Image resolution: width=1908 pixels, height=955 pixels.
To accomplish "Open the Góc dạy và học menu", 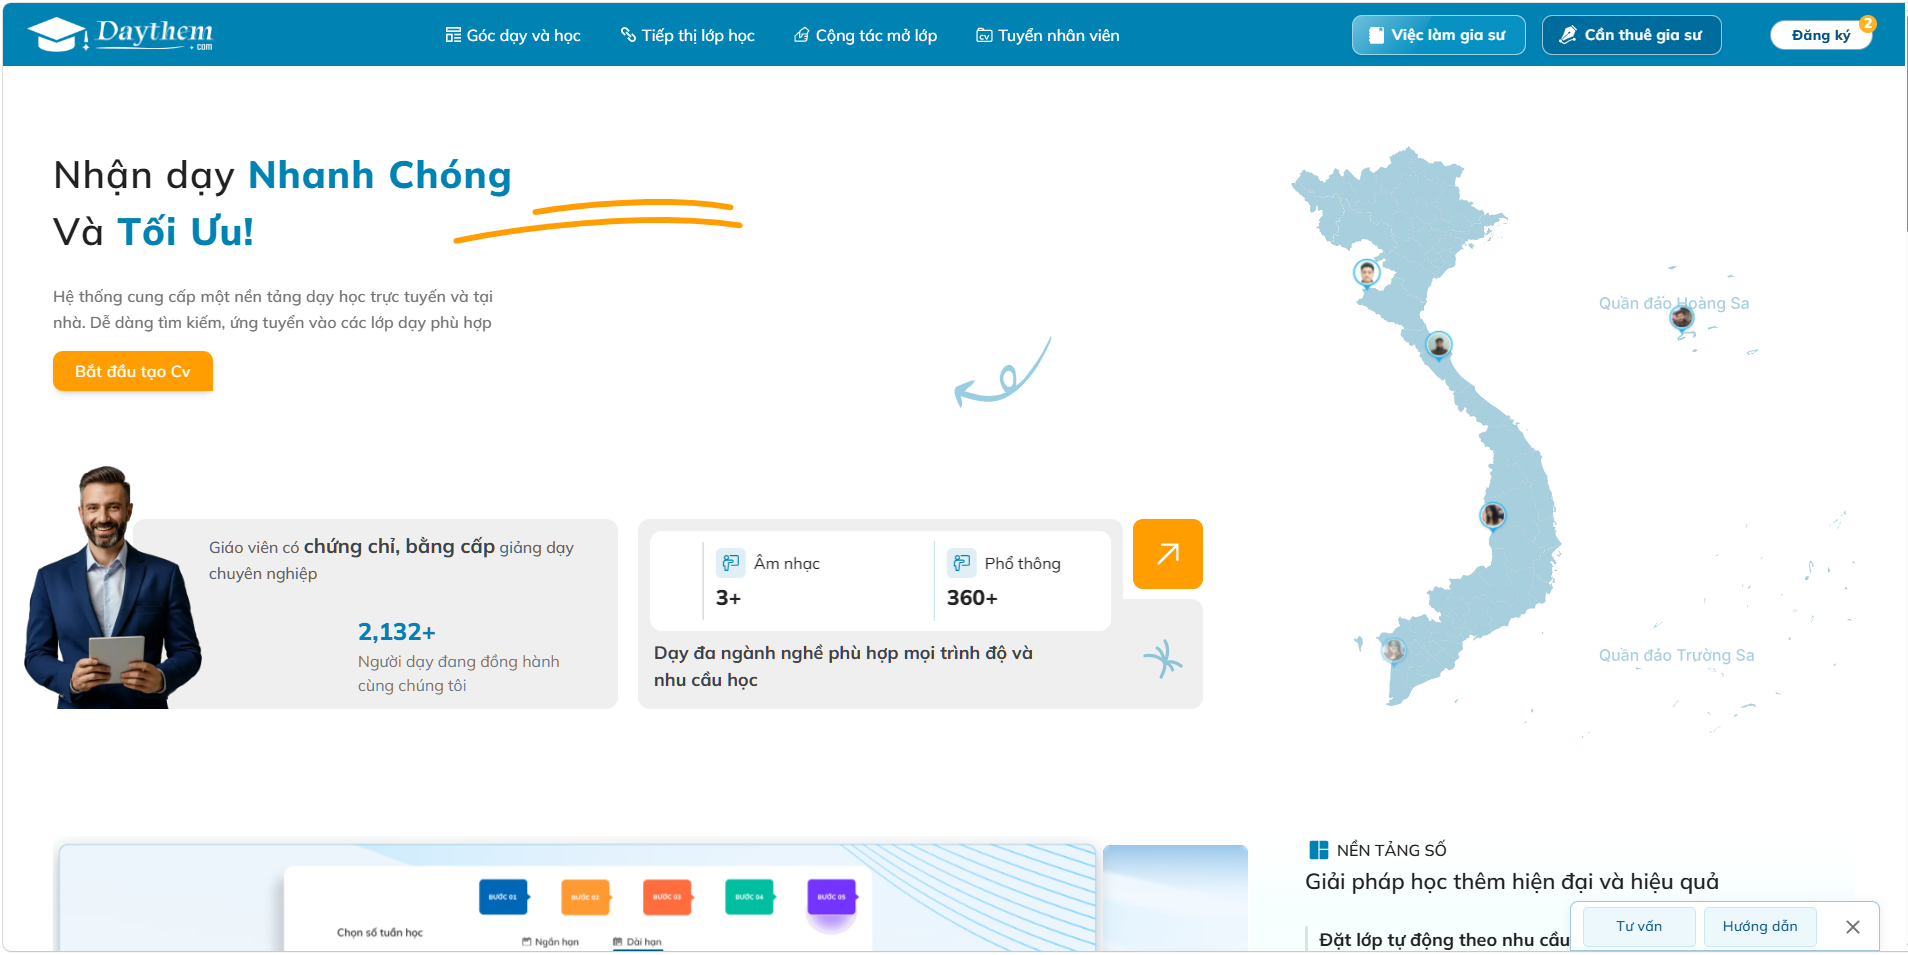I will click(x=513, y=36).
